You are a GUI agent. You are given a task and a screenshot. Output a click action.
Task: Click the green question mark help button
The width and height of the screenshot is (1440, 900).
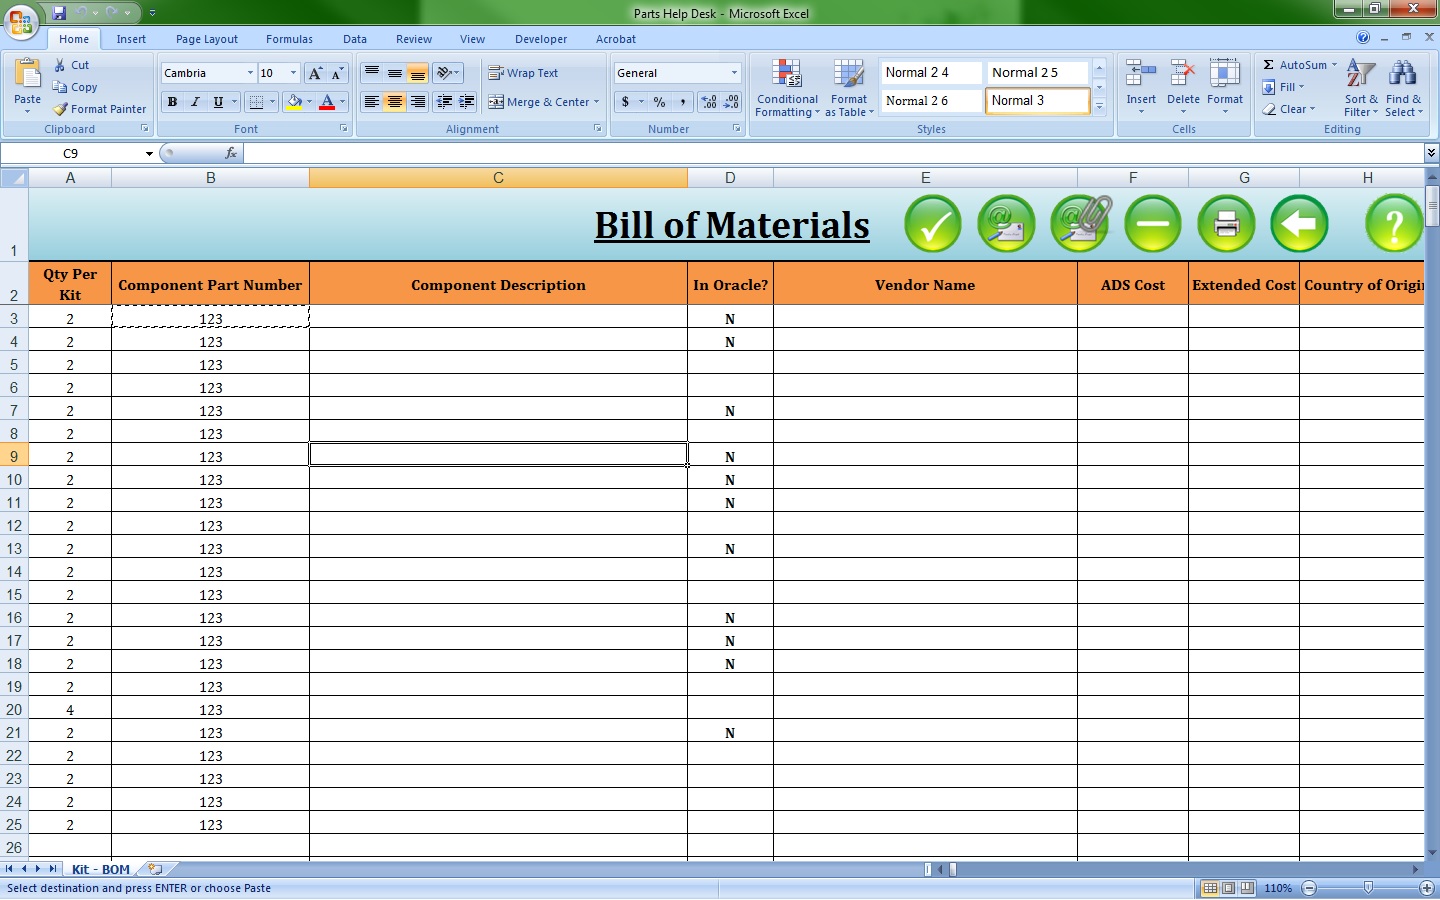point(1394,224)
